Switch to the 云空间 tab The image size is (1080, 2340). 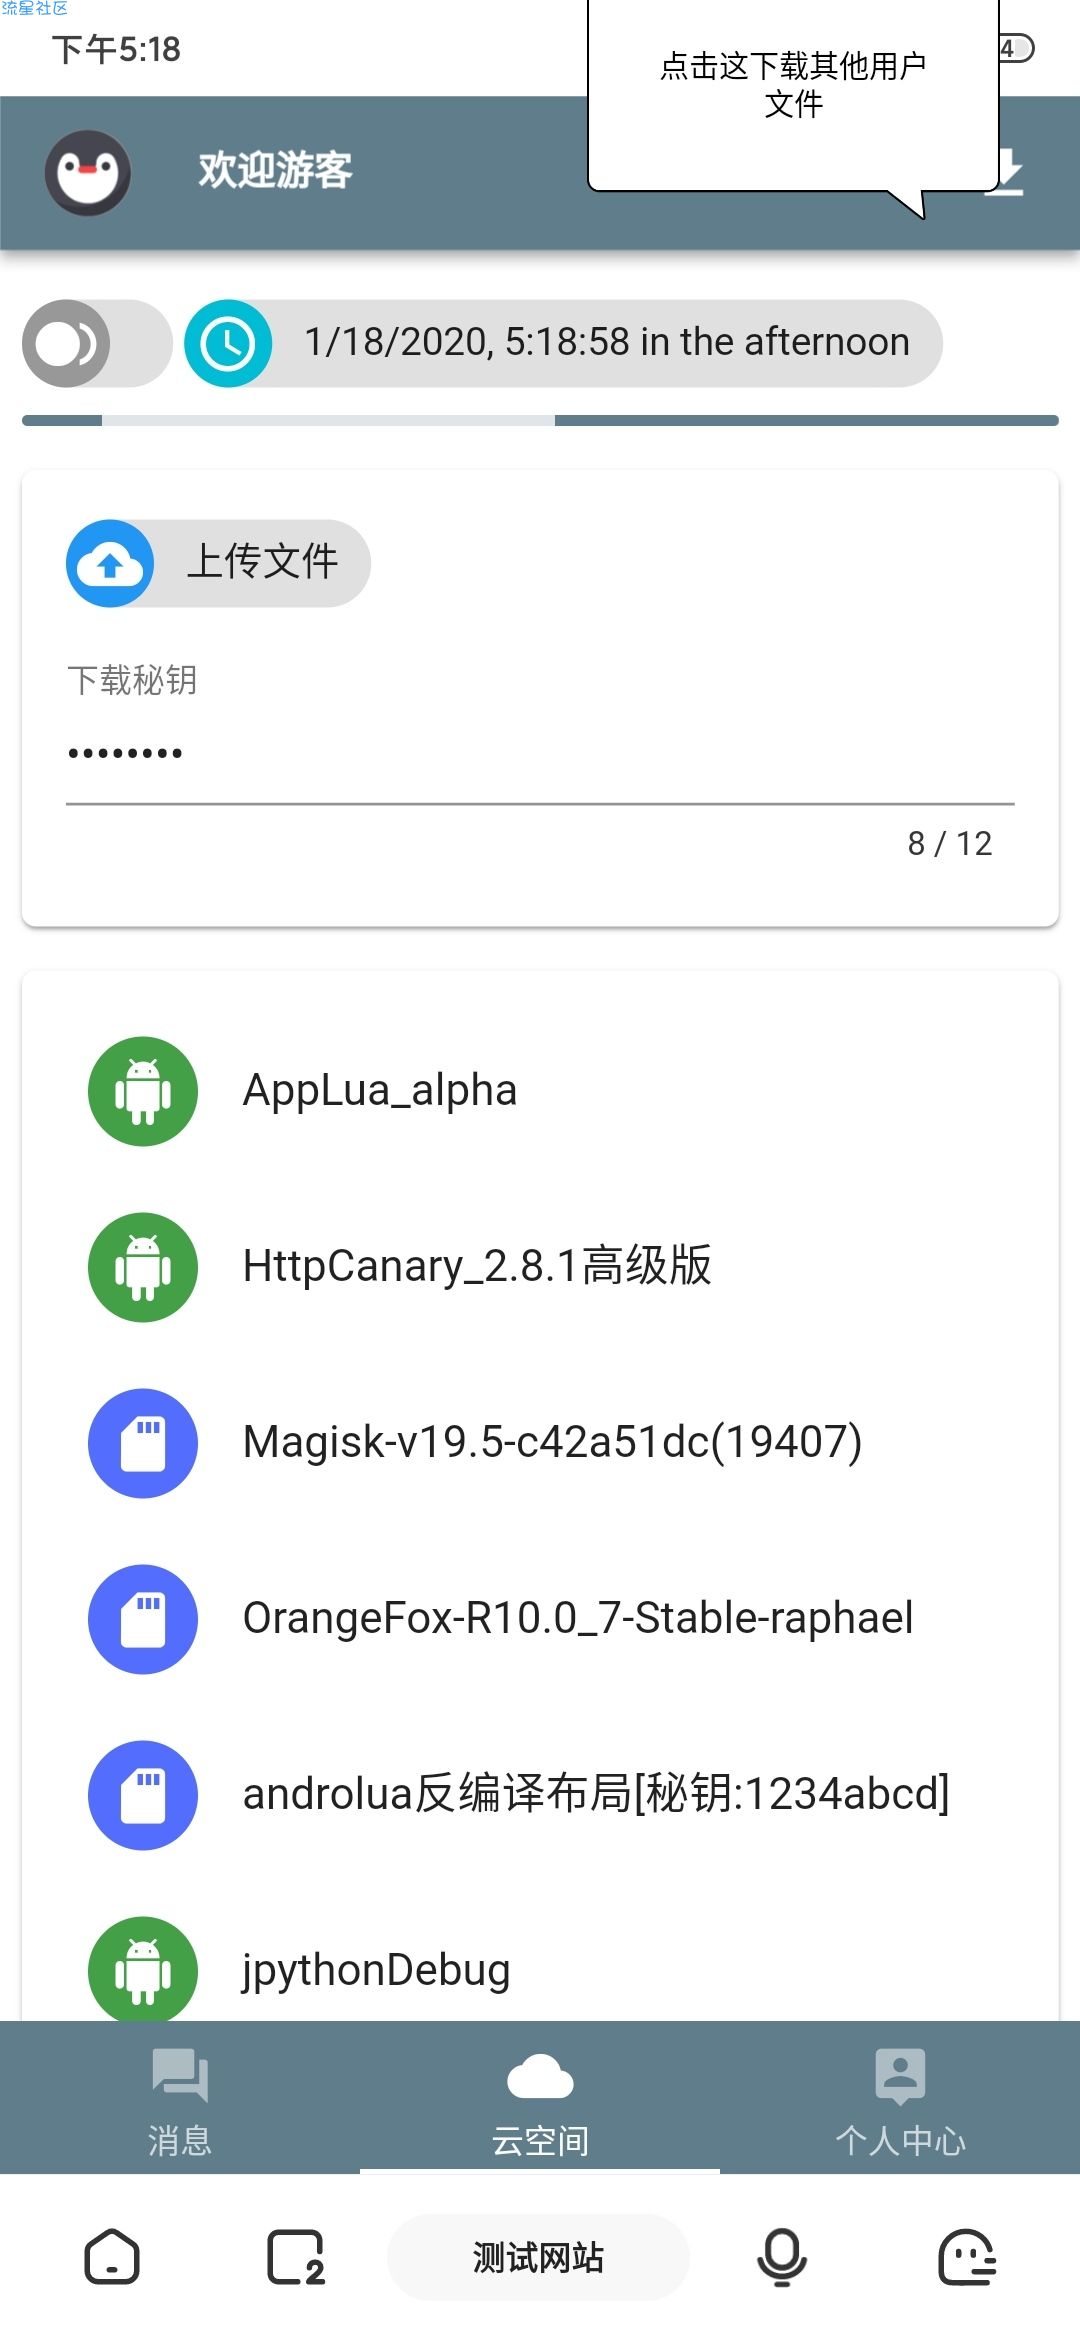tap(540, 2098)
